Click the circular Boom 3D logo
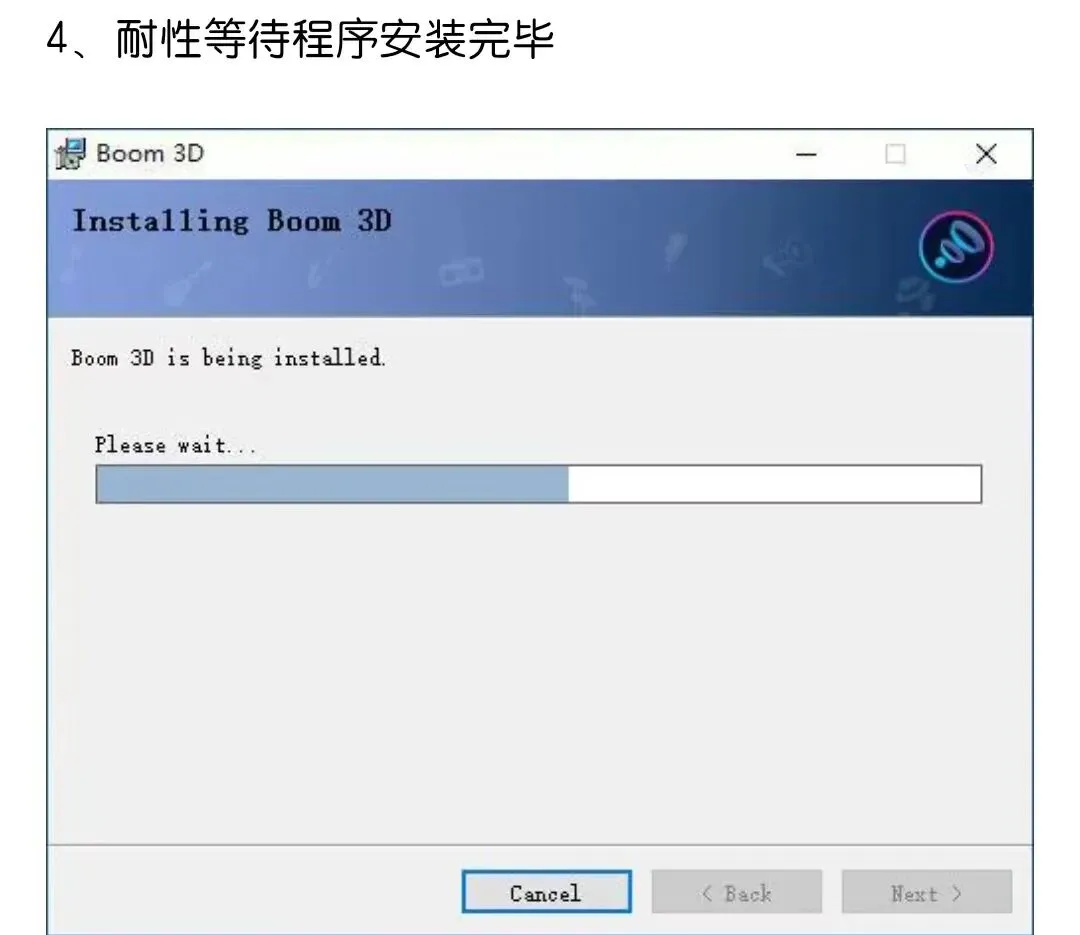The width and height of the screenshot is (1080, 935). 956,247
